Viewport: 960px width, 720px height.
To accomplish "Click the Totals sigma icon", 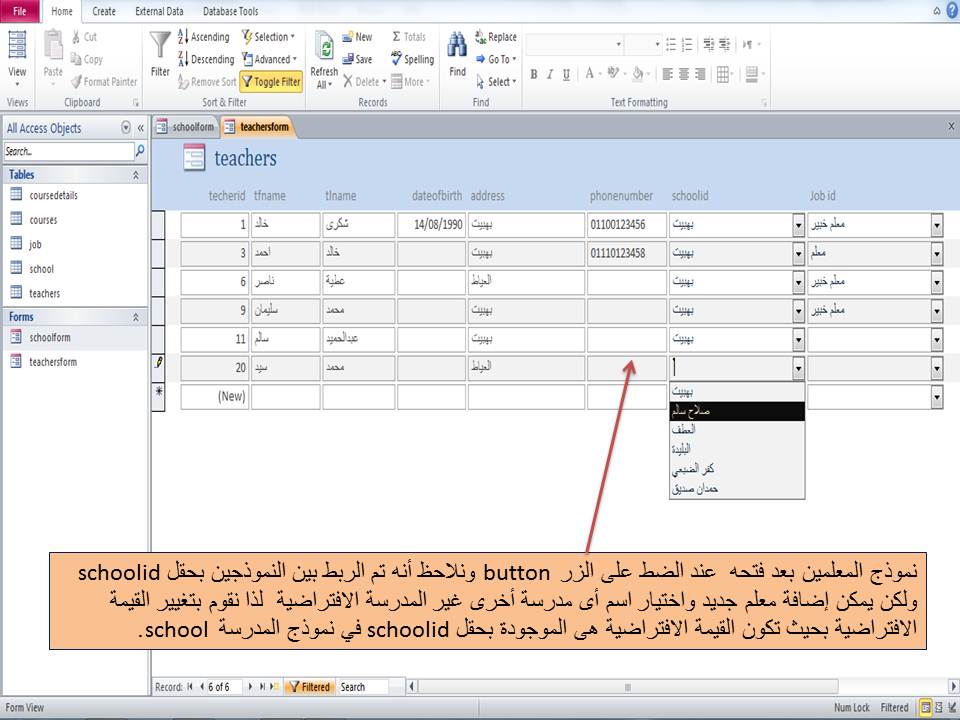I will (396, 37).
